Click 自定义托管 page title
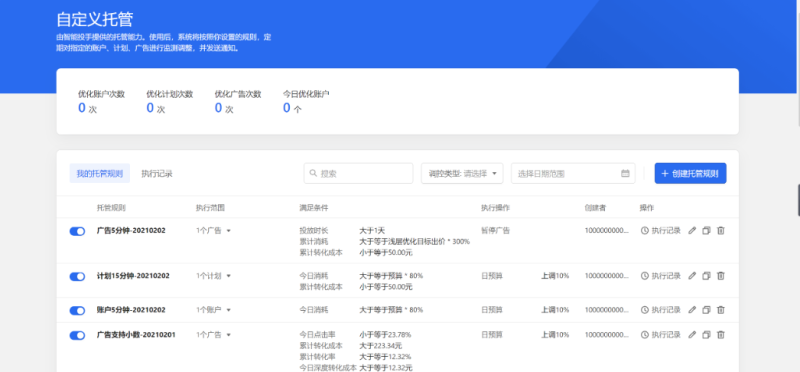 (x=94, y=19)
